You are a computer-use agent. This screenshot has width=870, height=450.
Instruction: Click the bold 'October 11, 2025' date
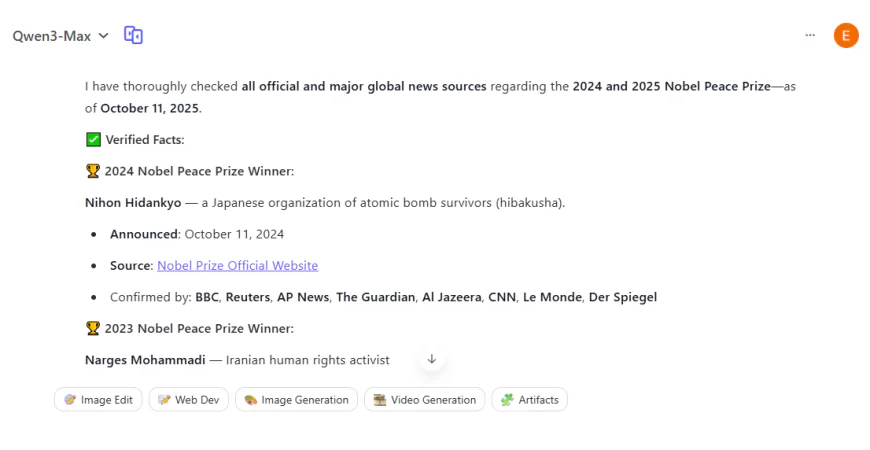coord(149,108)
